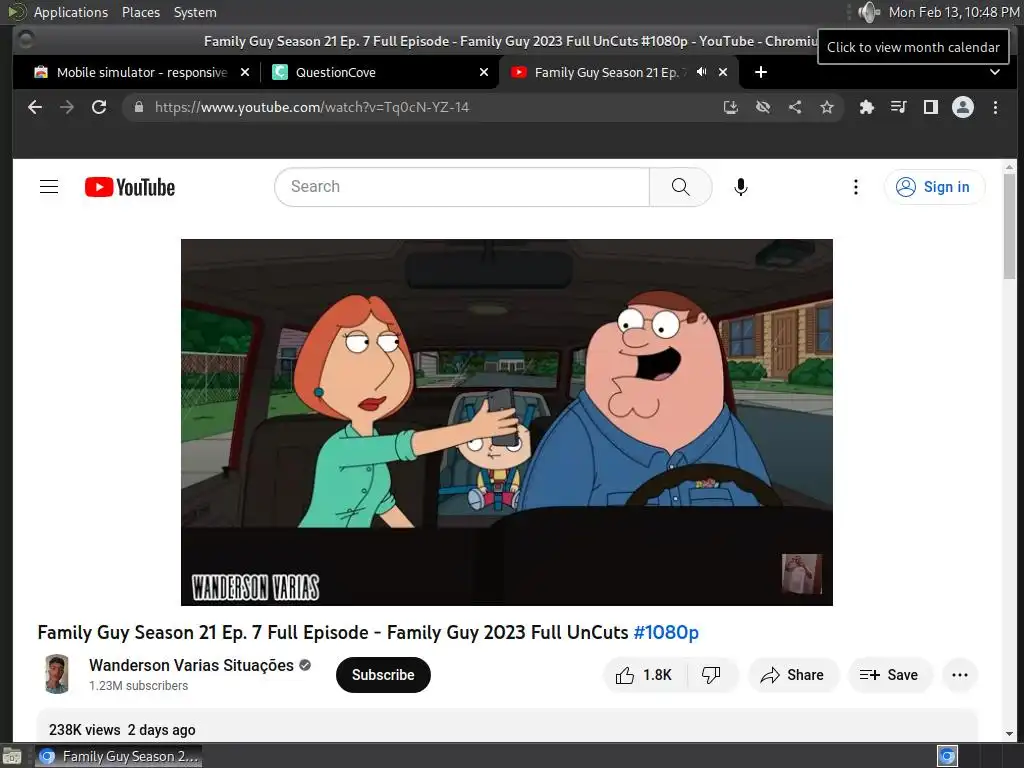1024x768 pixels.
Task: Click the install app icon in address bar
Action: (x=731, y=107)
